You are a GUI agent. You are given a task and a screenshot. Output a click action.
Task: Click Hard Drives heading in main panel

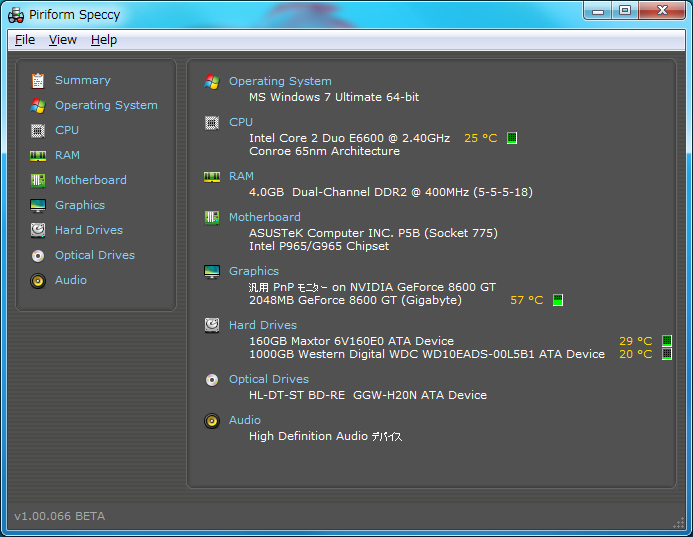coord(263,325)
